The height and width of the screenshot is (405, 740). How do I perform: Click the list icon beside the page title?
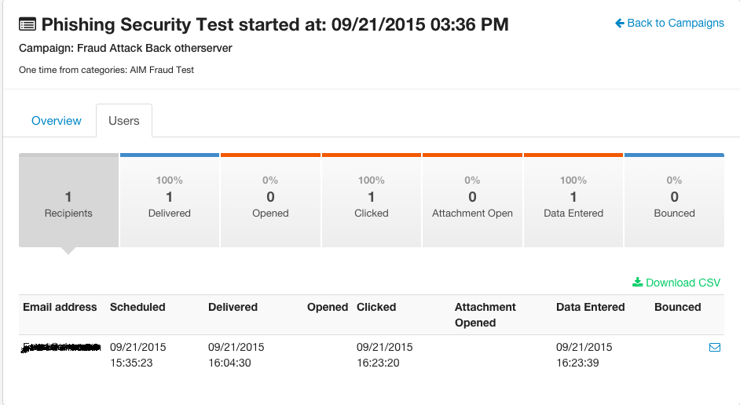pyautogui.click(x=28, y=24)
